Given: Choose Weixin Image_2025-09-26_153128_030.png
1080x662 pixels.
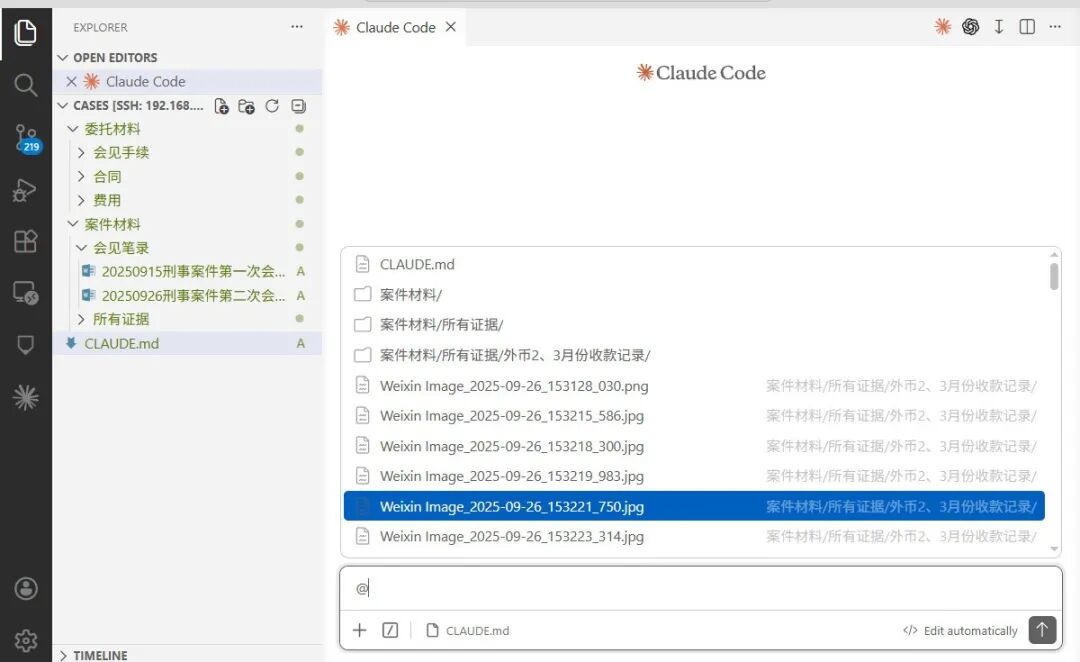Looking at the screenshot, I should click(694, 386).
